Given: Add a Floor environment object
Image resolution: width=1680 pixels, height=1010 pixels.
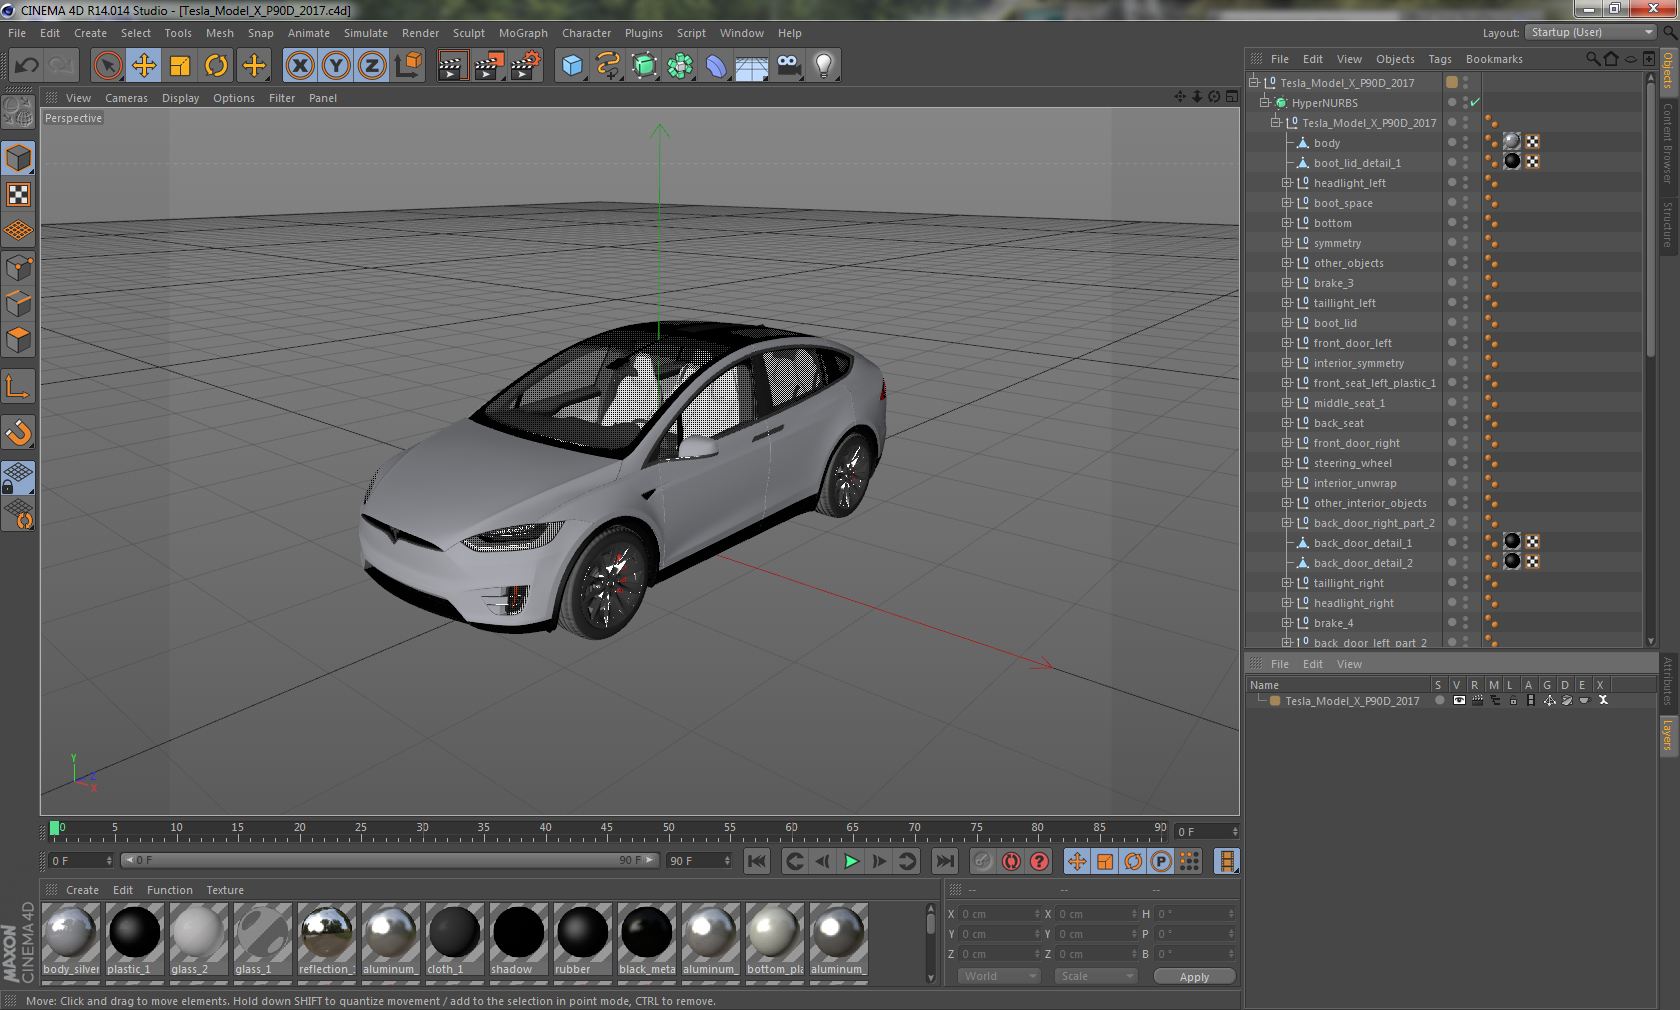Looking at the screenshot, I should click(x=752, y=66).
